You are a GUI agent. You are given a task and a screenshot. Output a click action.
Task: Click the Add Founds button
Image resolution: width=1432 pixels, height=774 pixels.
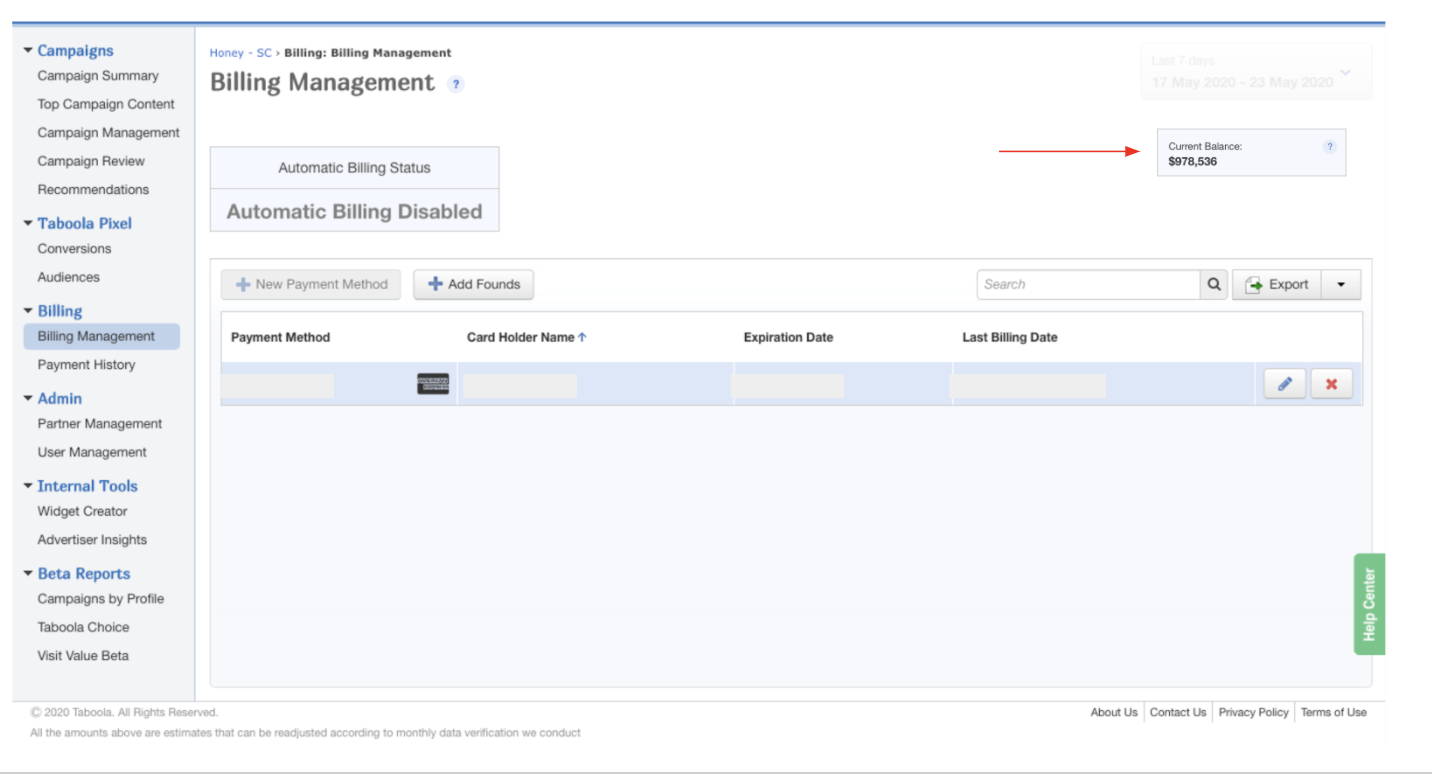point(474,284)
